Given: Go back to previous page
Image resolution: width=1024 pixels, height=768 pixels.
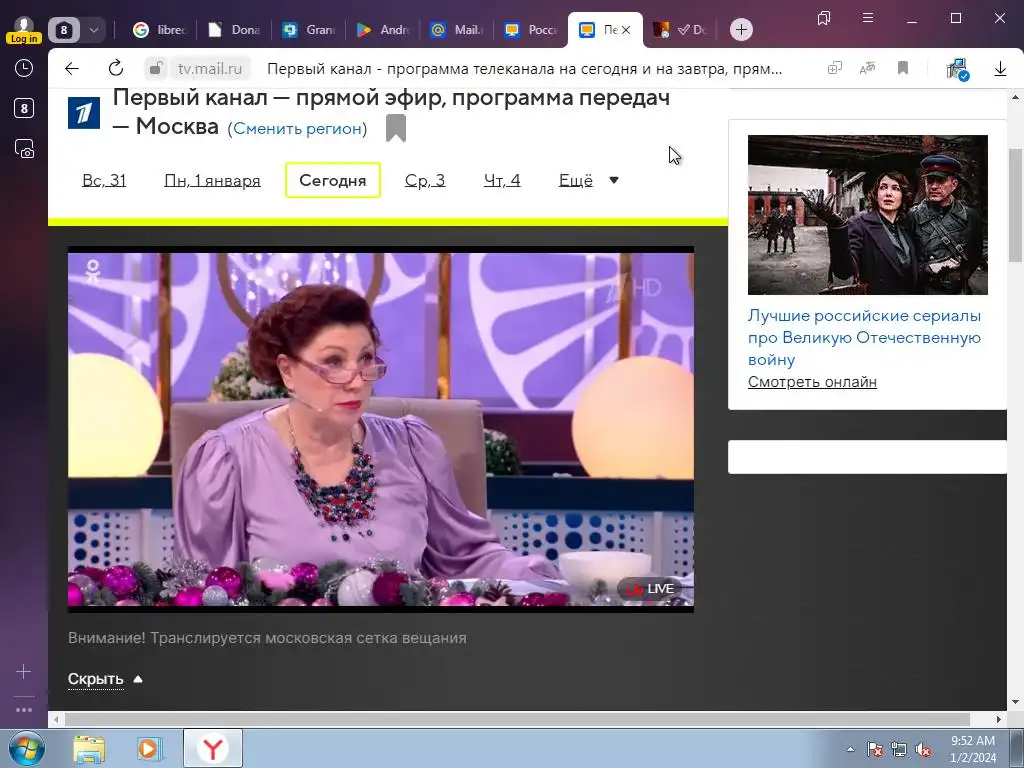Looking at the screenshot, I should click(72, 69).
